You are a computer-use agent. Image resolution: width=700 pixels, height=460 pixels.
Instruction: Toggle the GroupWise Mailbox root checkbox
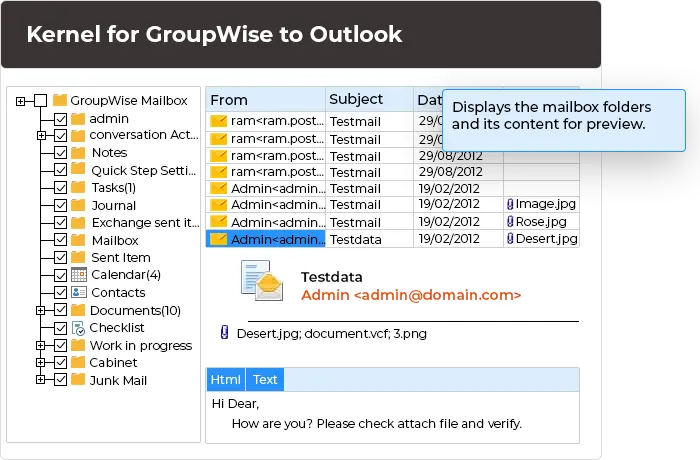tap(41, 100)
